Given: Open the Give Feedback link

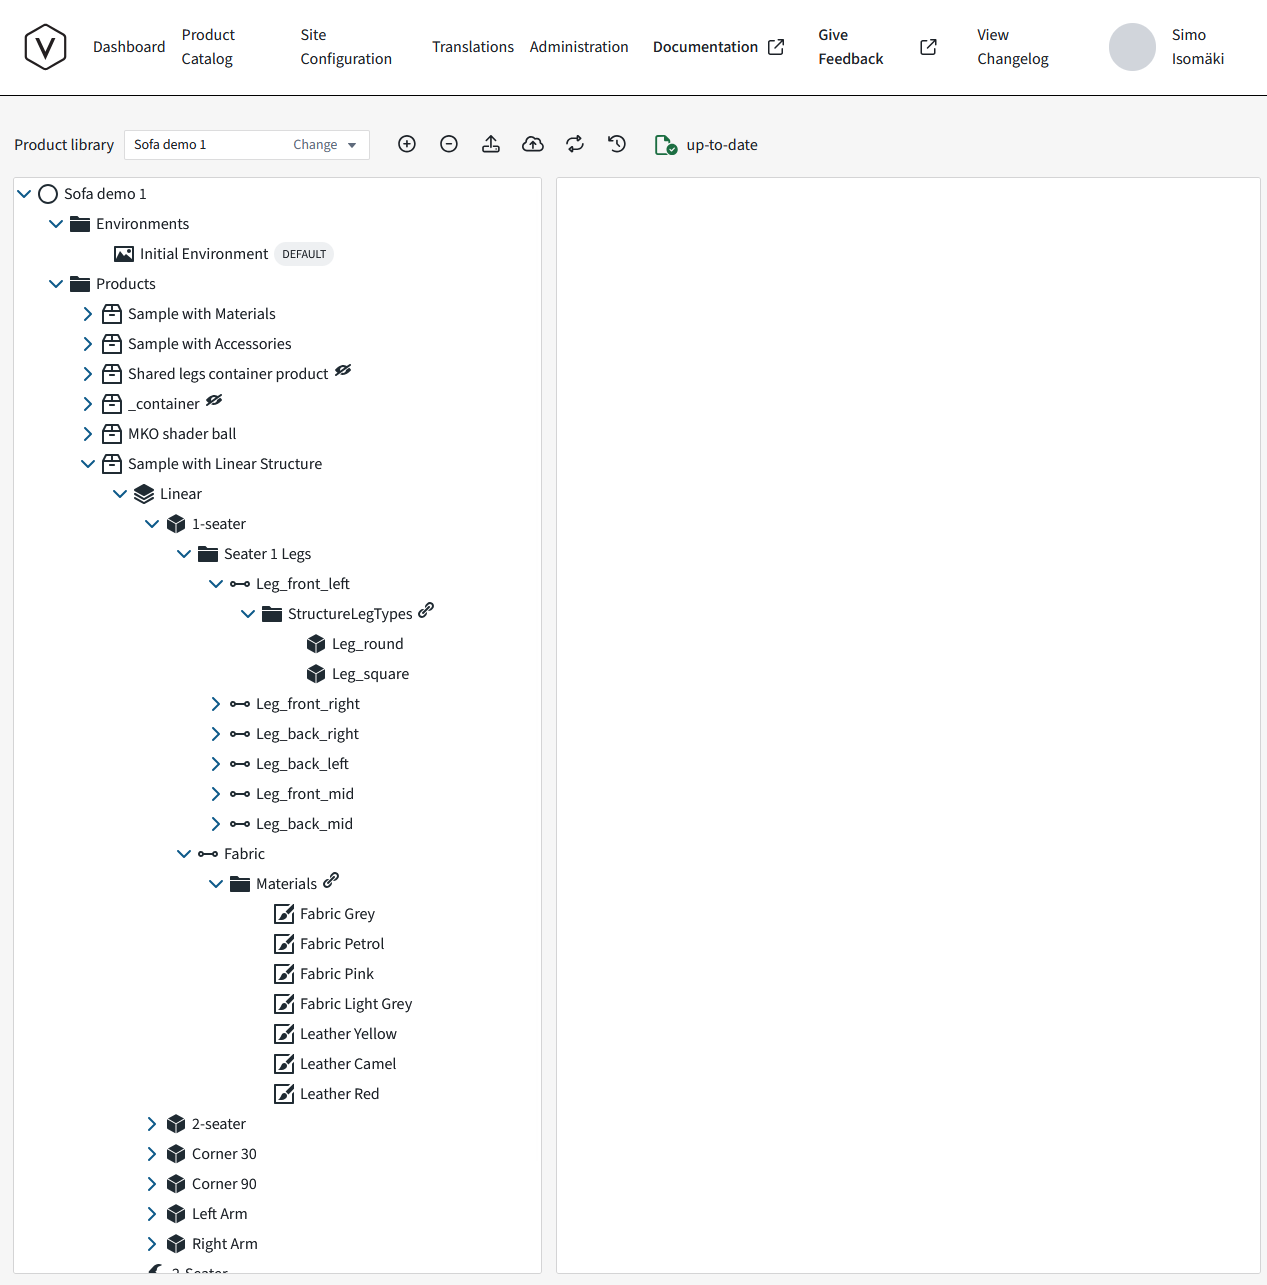Looking at the screenshot, I should (x=851, y=47).
